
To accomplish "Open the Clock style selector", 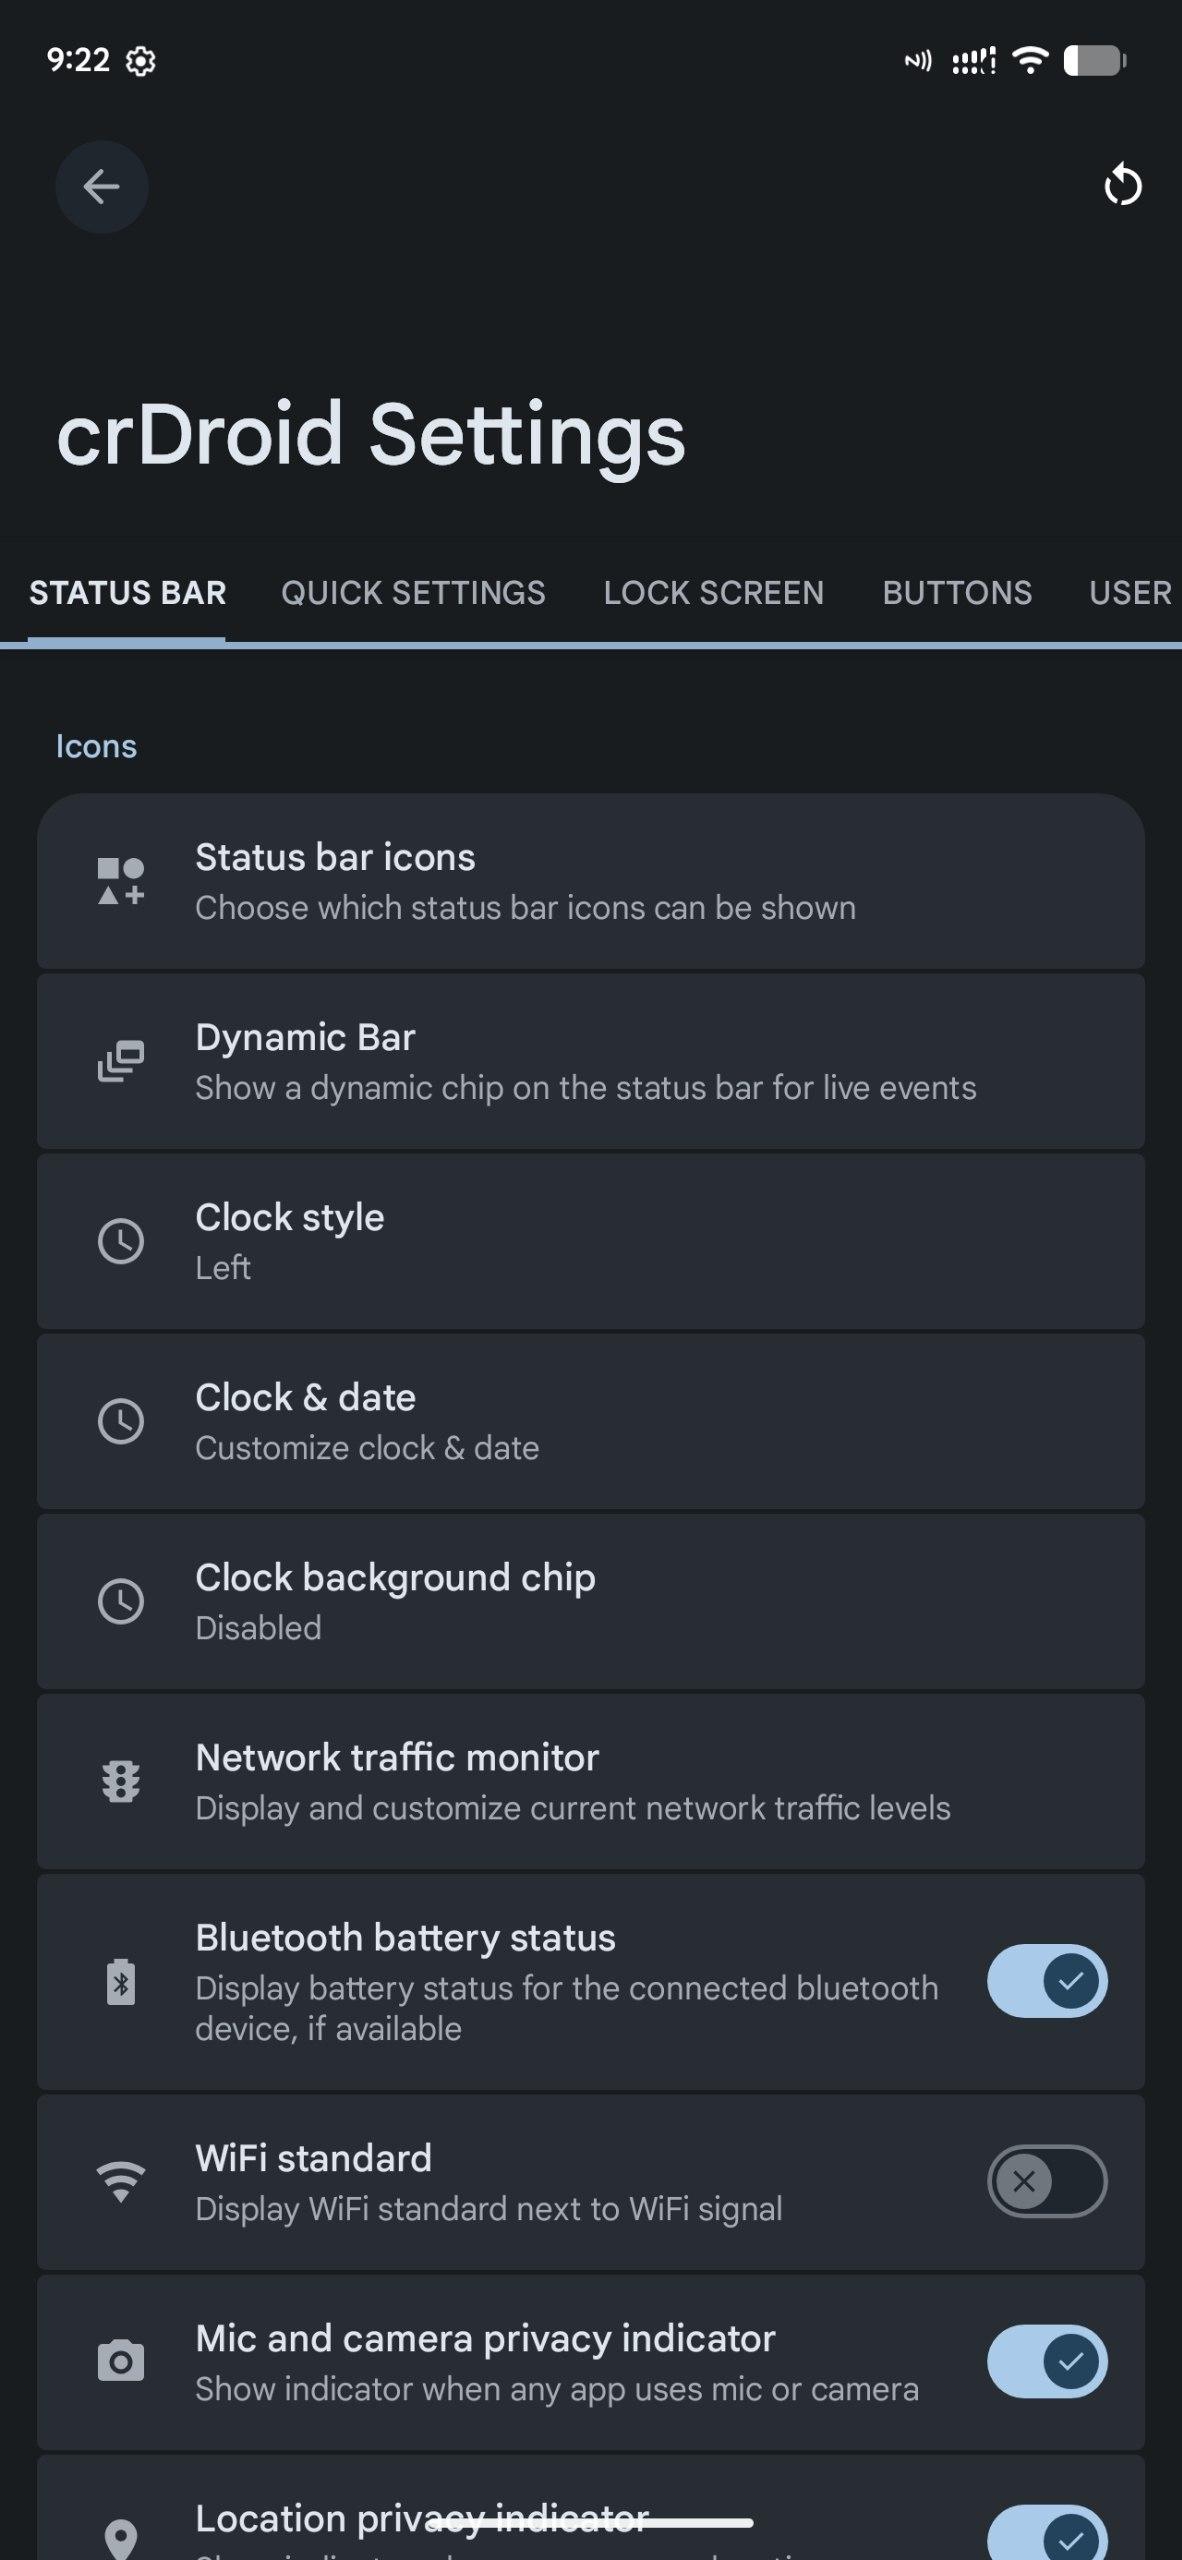I will (x=590, y=1241).
